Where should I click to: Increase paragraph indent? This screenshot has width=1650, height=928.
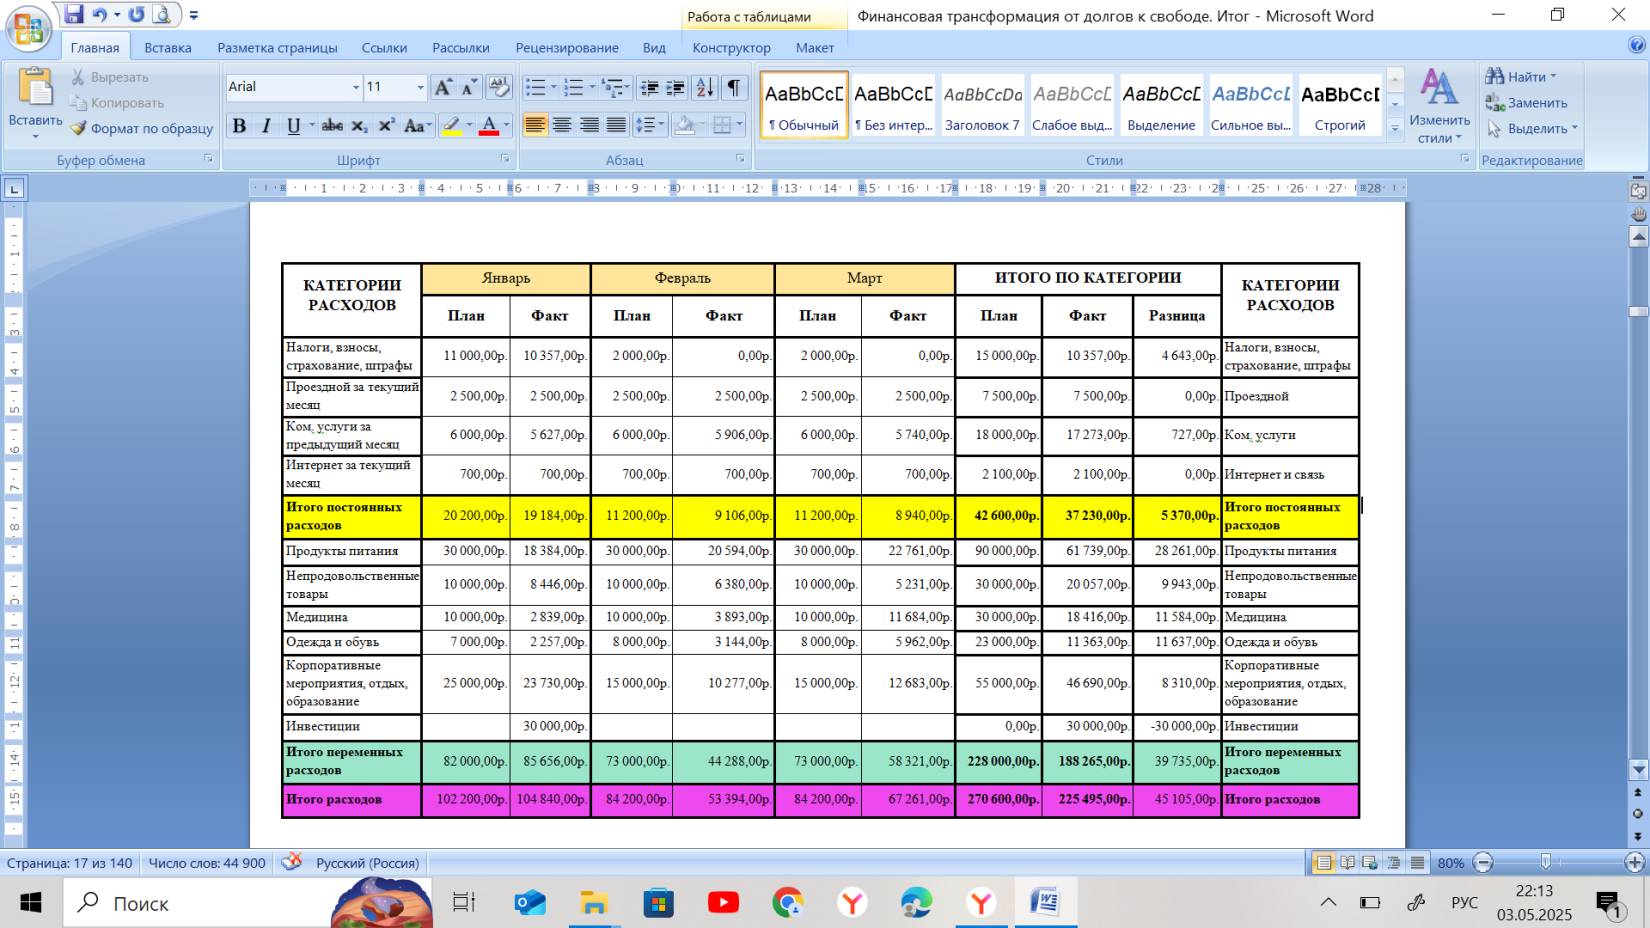[676, 88]
